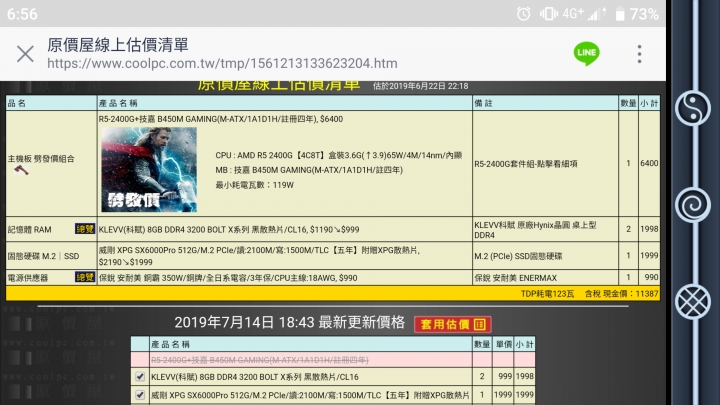Tap the page title 原價屋線上估價清單

coord(118,45)
